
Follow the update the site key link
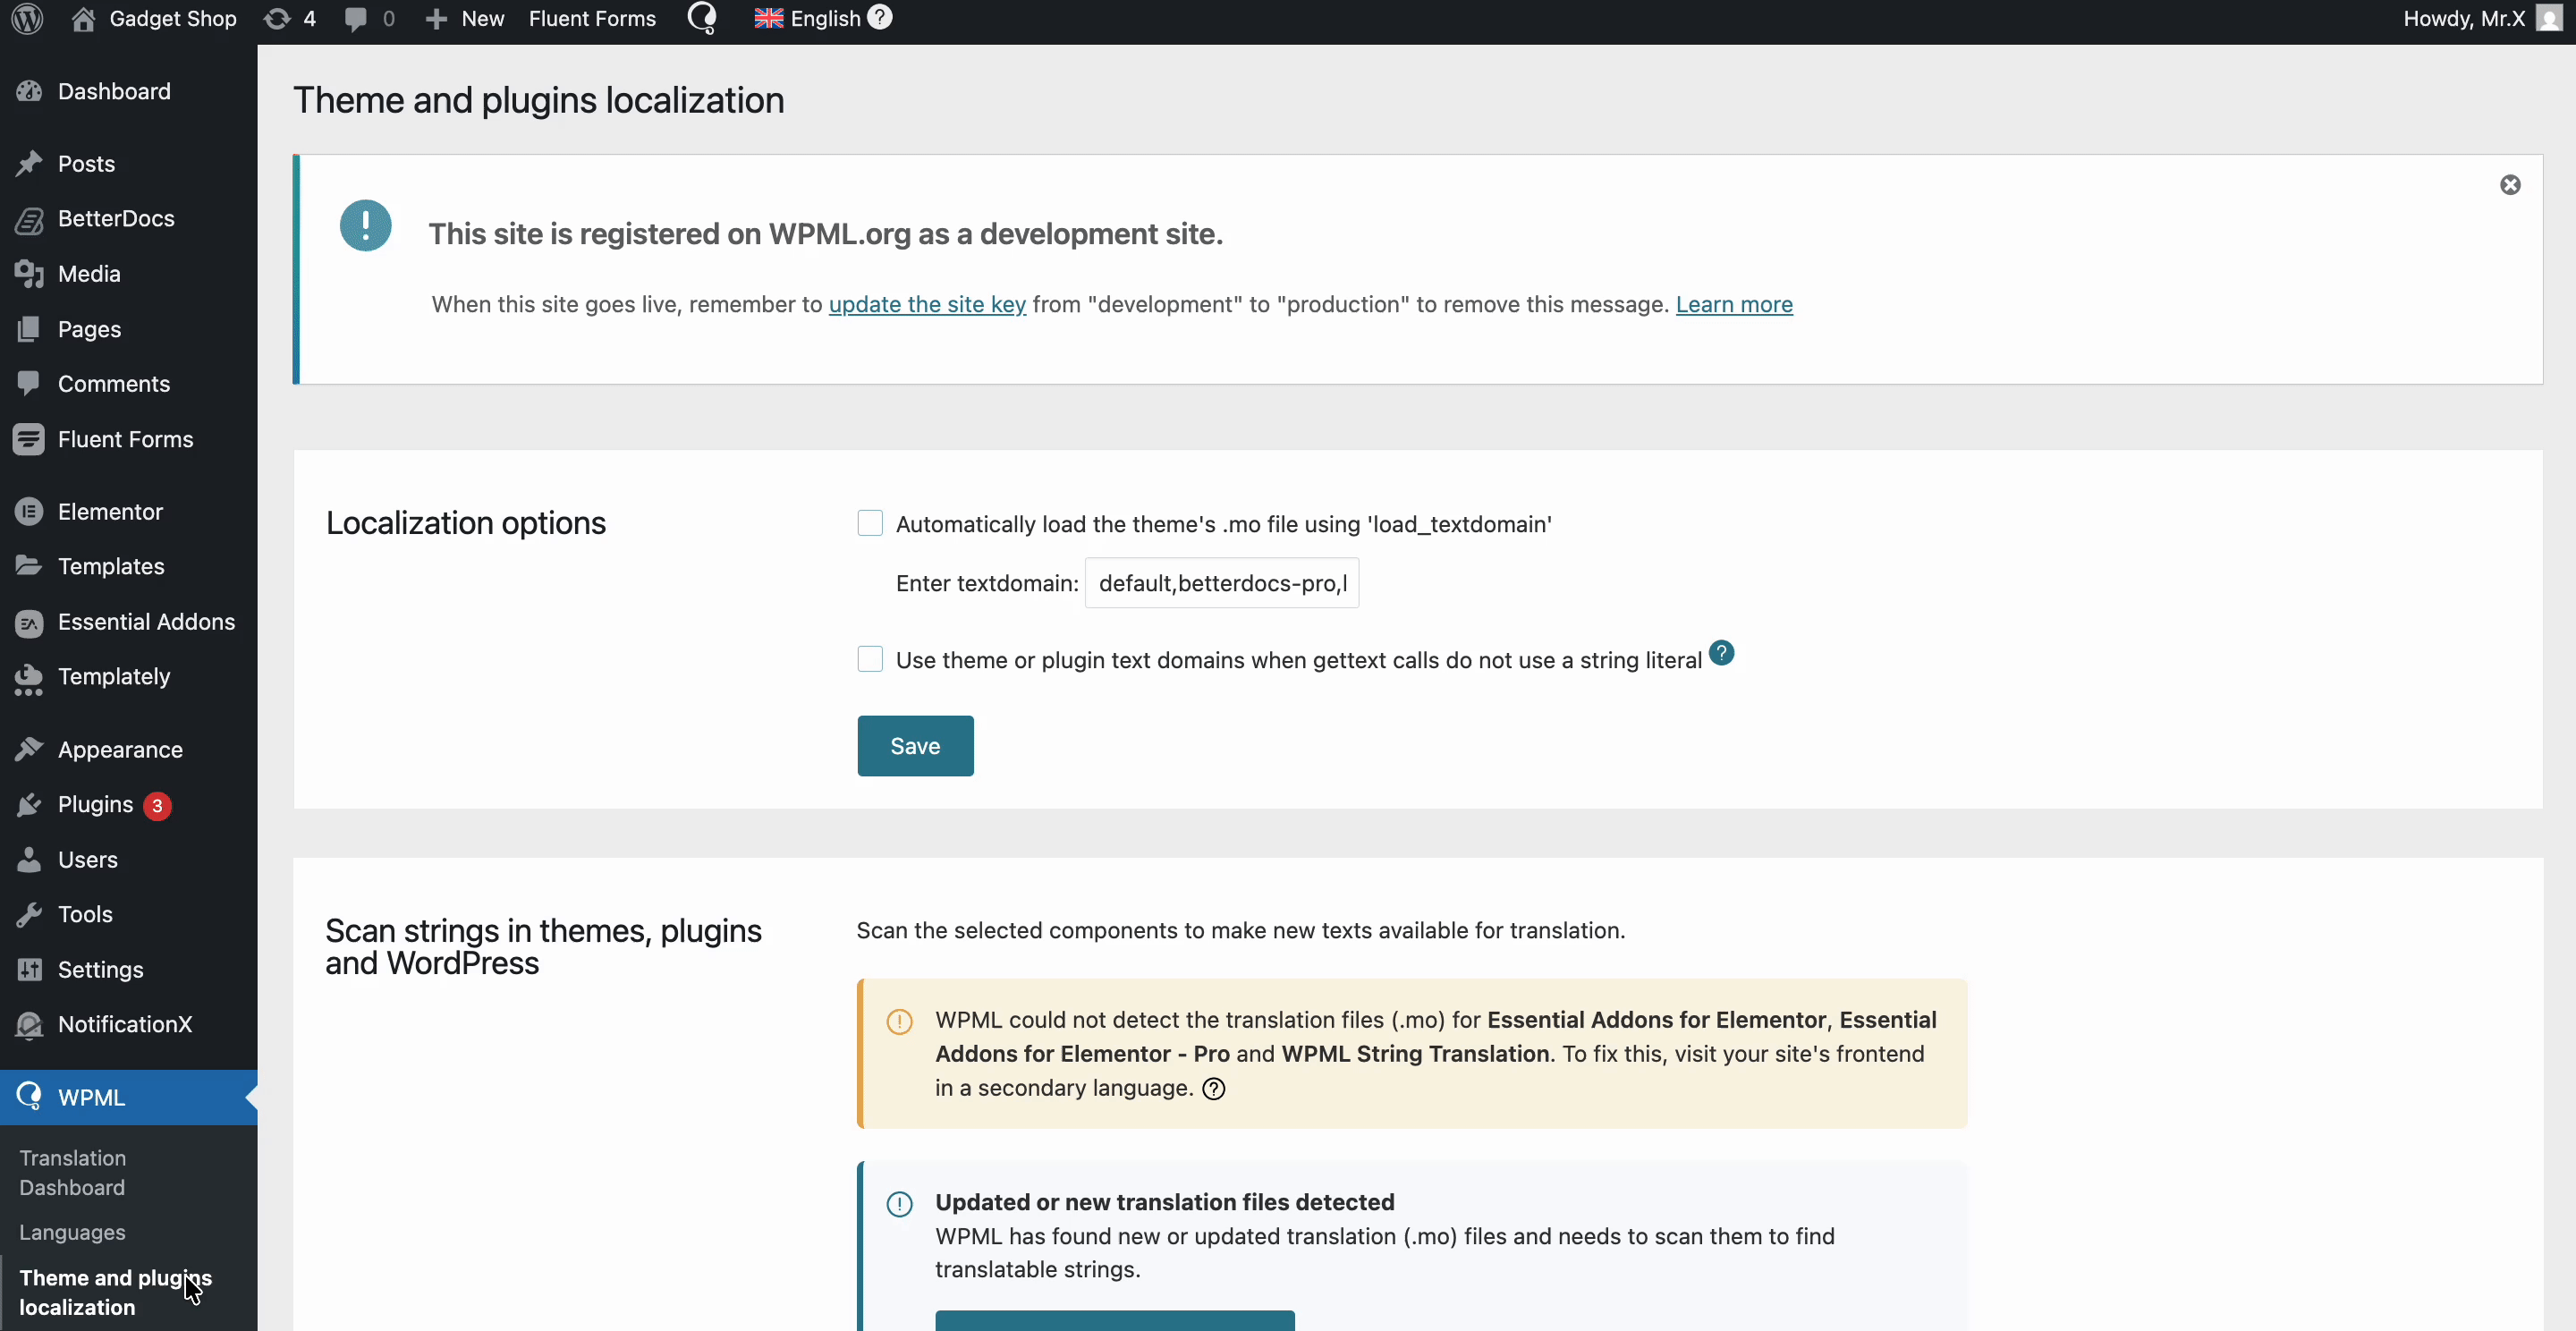(926, 304)
